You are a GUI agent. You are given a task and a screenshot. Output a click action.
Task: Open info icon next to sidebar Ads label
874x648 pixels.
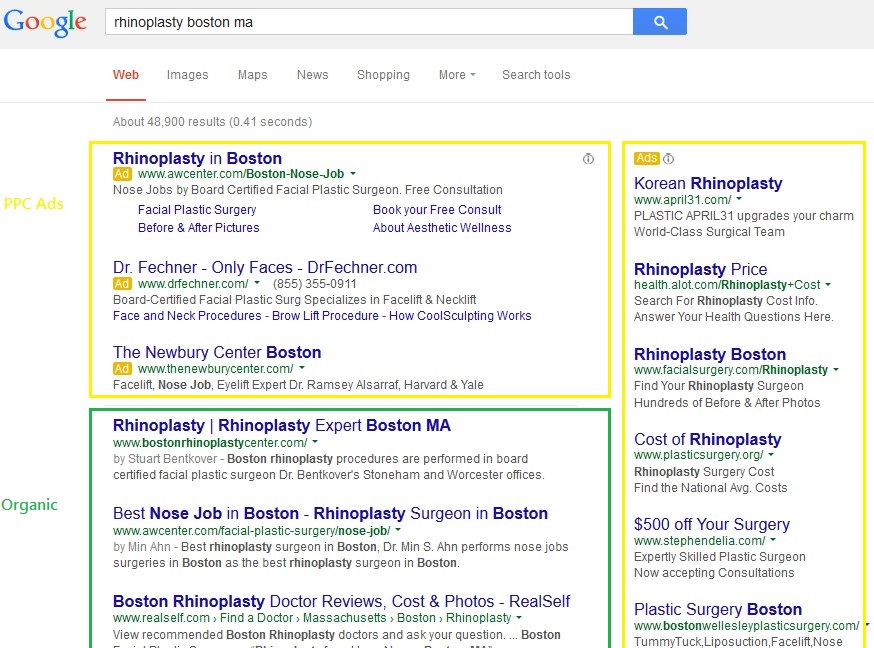coord(668,159)
